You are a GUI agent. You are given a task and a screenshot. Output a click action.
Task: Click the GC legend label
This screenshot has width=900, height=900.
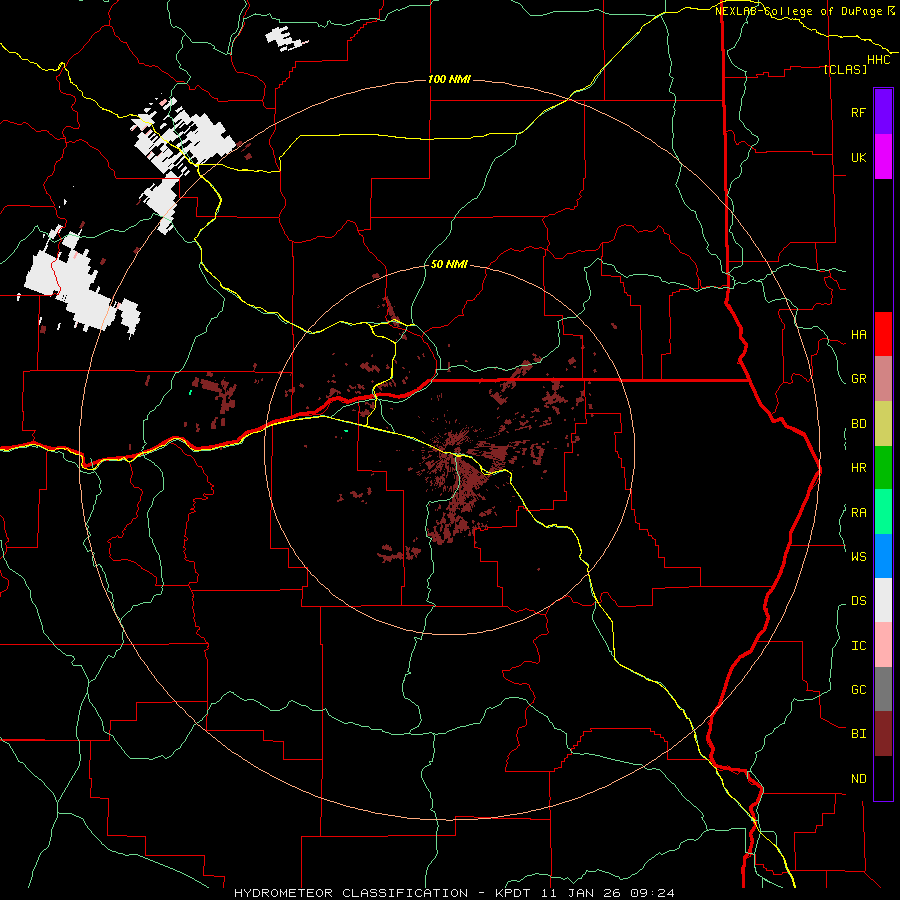point(858,690)
